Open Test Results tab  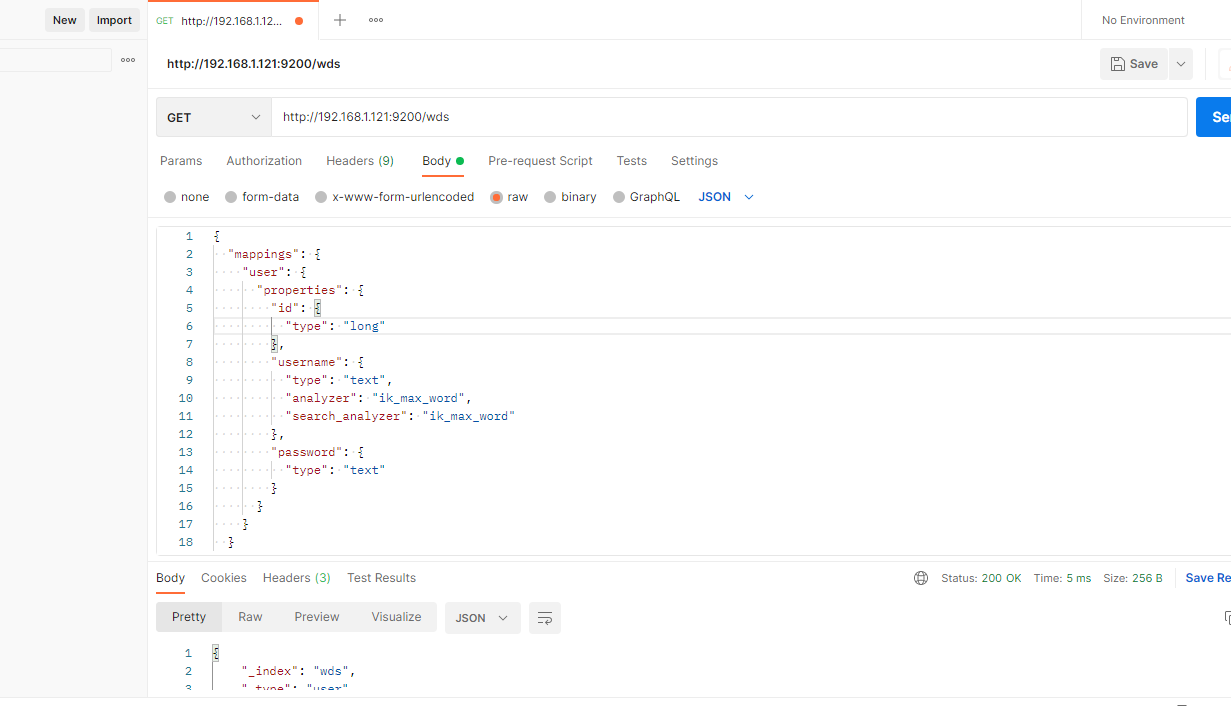[x=381, y=578]
